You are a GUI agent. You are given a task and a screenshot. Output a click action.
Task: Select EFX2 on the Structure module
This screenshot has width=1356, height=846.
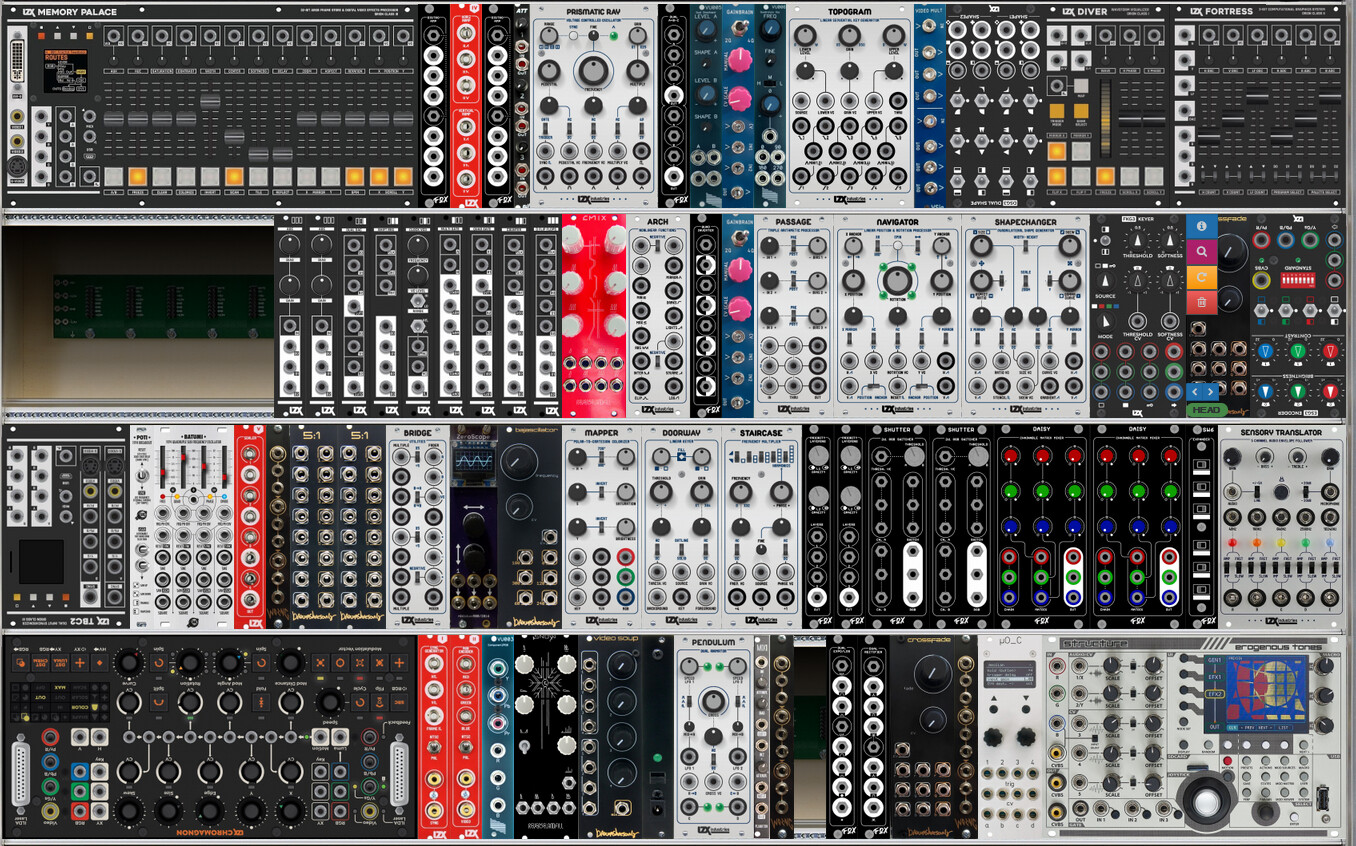(x=1214, y=693)
